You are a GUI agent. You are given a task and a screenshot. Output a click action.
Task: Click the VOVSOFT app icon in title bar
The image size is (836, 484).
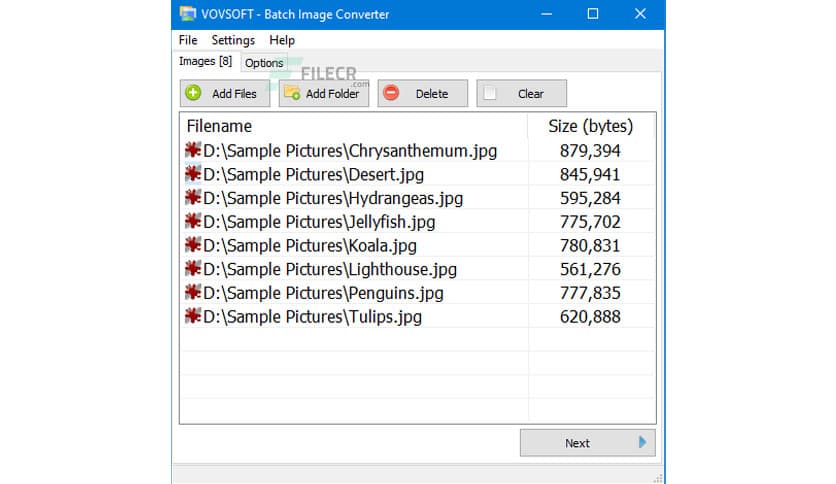[187, 14]
